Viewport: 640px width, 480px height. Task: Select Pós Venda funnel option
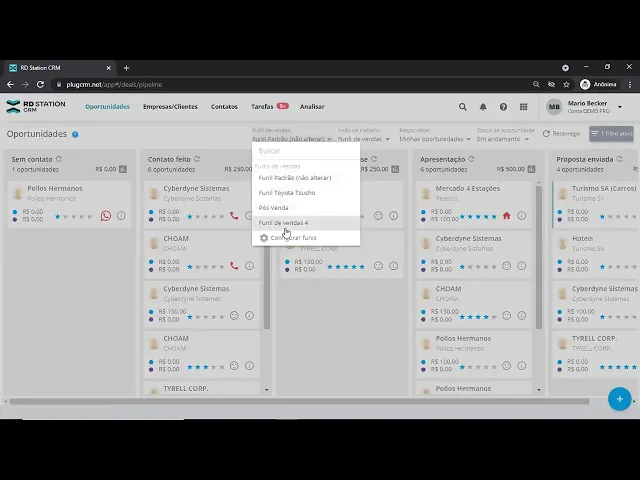pos(306,208)
